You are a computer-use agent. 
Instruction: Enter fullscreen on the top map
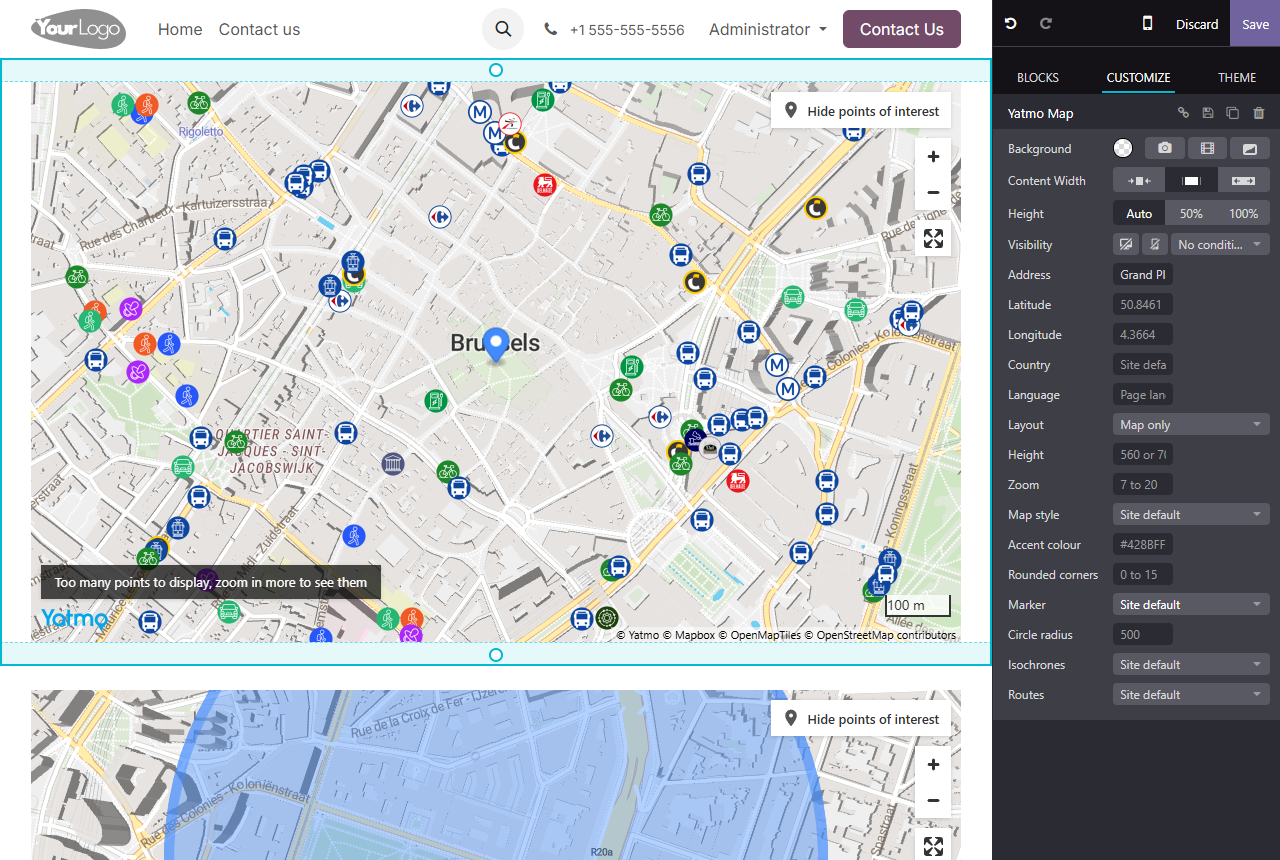click(x=933, y=238)
